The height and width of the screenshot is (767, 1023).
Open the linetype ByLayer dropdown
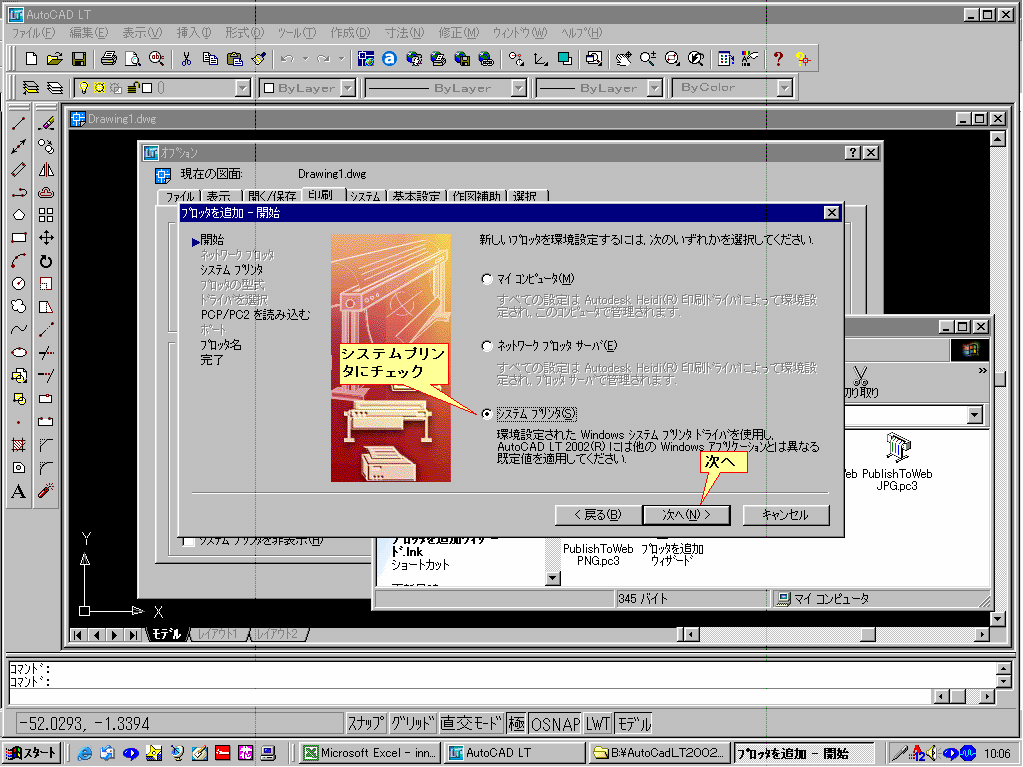click(519, 88)
